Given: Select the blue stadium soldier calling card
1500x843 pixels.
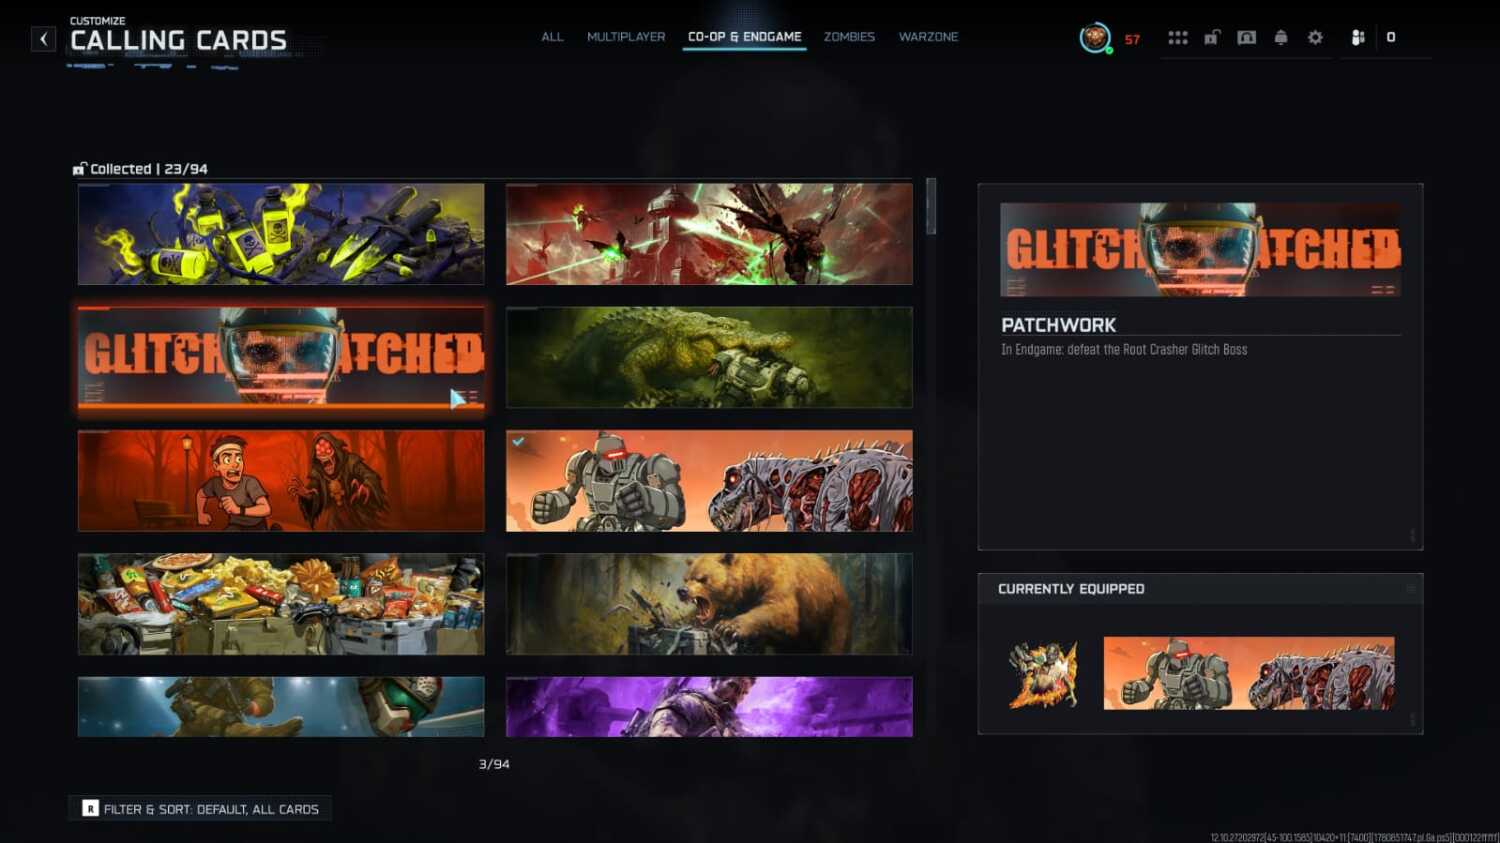Looking at the screenshot, I should tap(281, 707).
